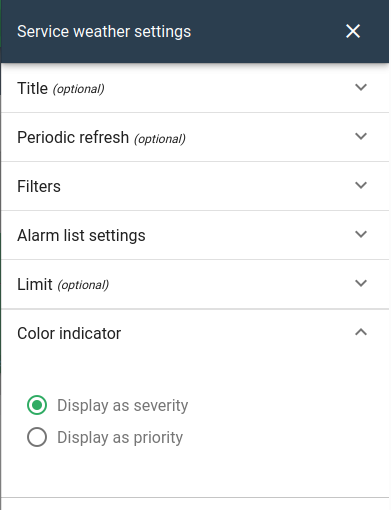Select the Display as priority radio button
The height and width of the screenshot is (510, 391).
37,437
